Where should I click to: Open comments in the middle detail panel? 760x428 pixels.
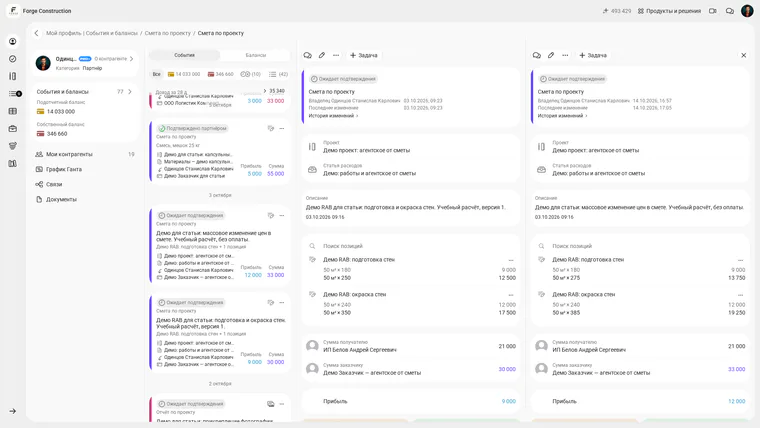click(308, 55)
